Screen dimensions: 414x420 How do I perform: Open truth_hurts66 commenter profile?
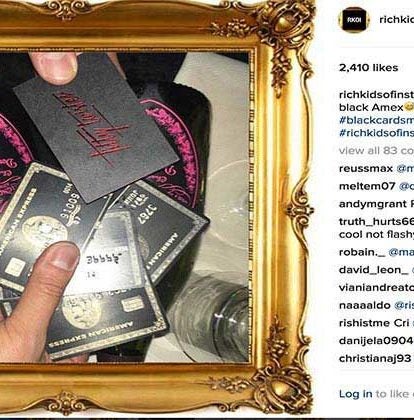click(376, 221)
